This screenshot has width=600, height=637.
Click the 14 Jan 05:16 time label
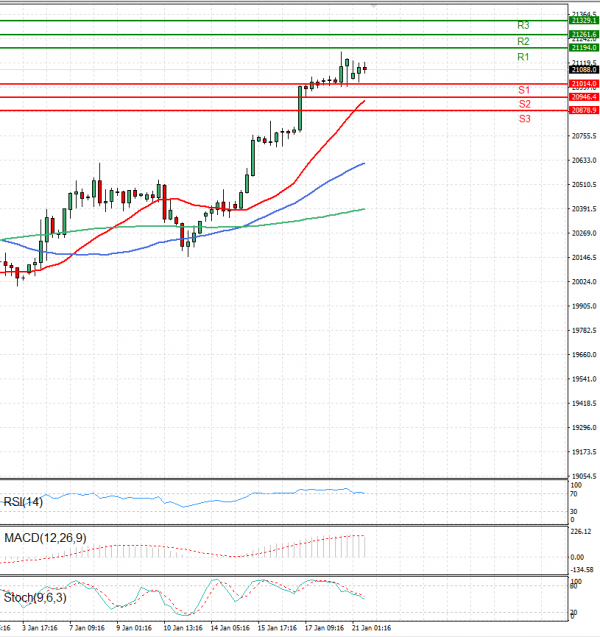coord(230,628)
